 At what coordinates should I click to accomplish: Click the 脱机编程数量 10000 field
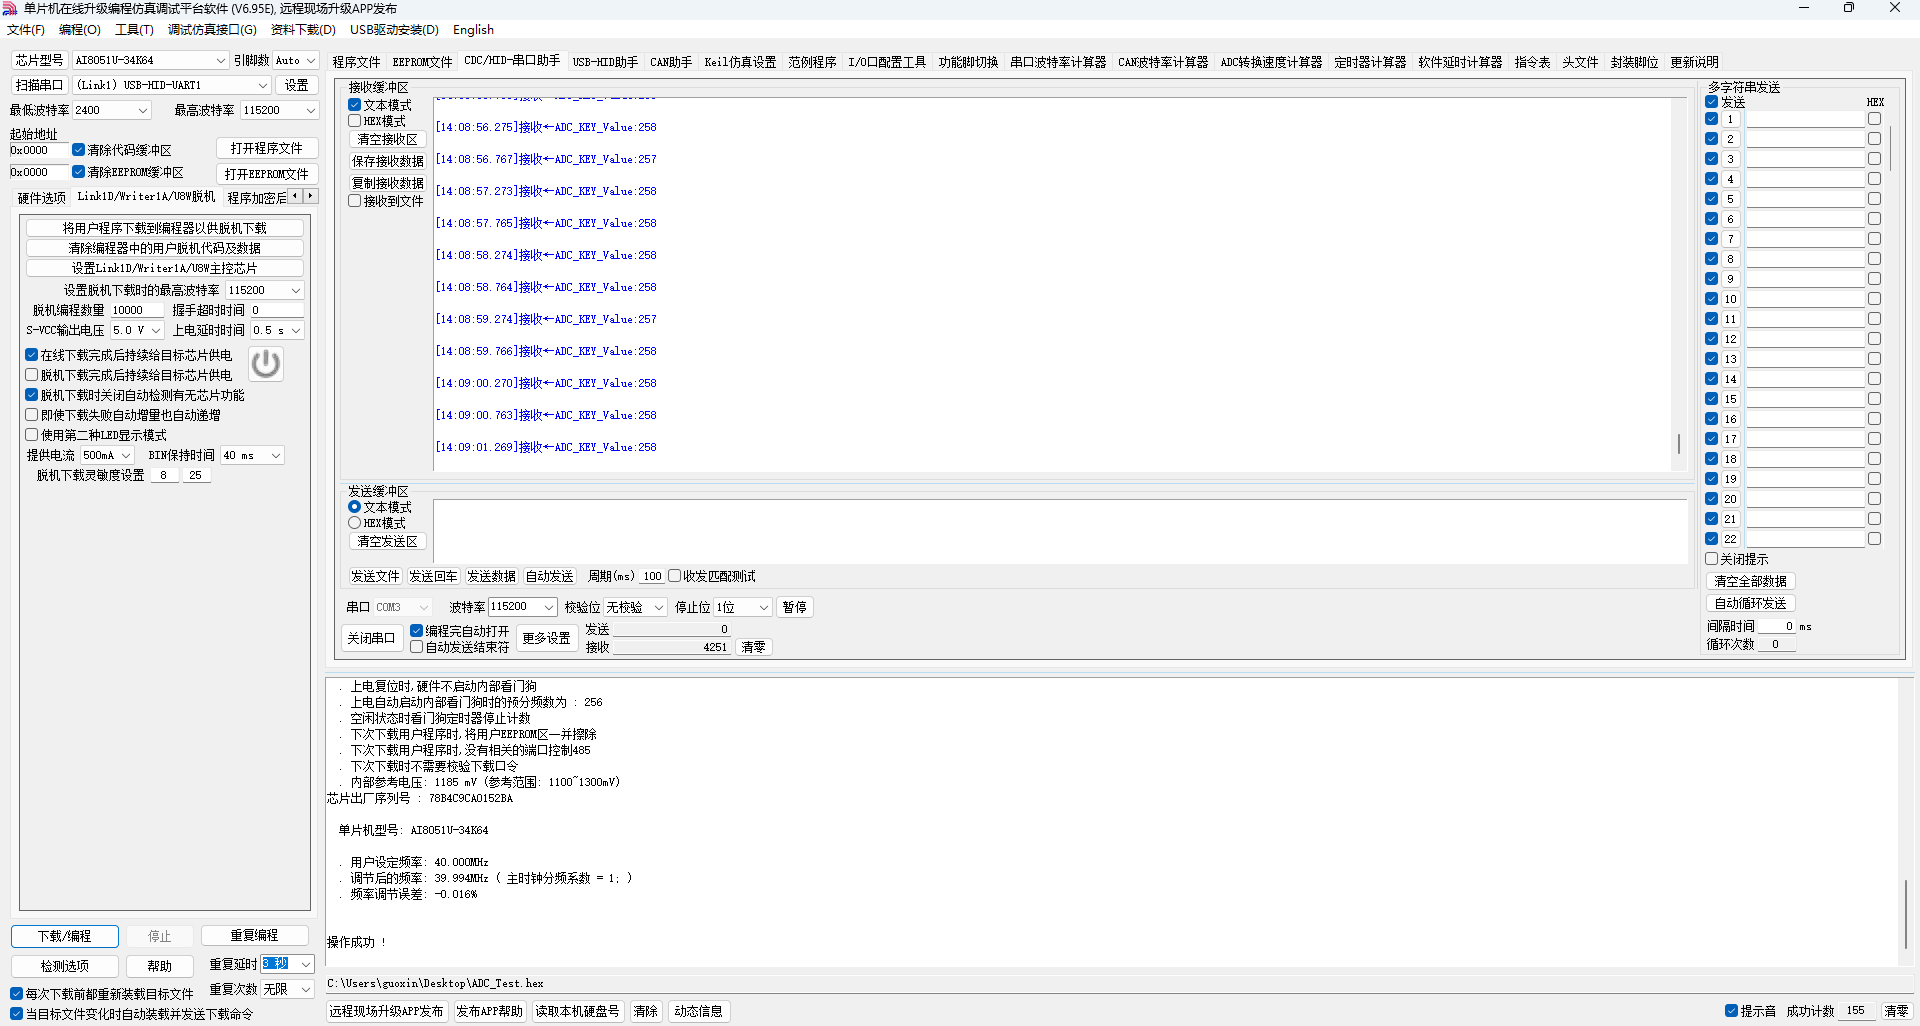tap(136, 310)
